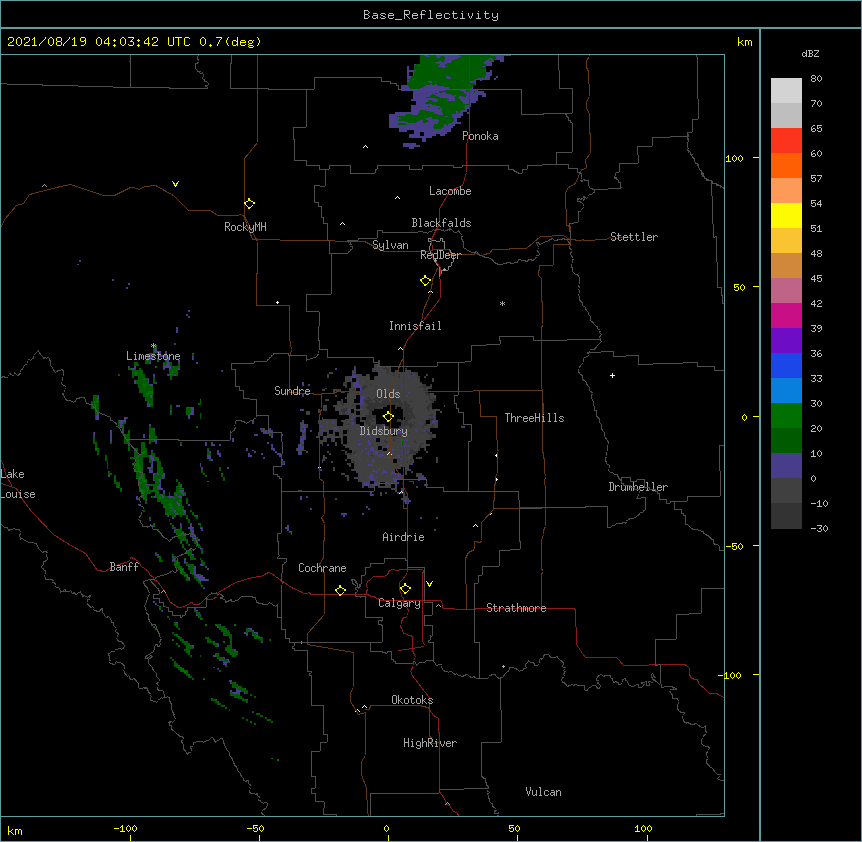Click the Limestone label
This screenshot has width=862, height=842.
153,356
